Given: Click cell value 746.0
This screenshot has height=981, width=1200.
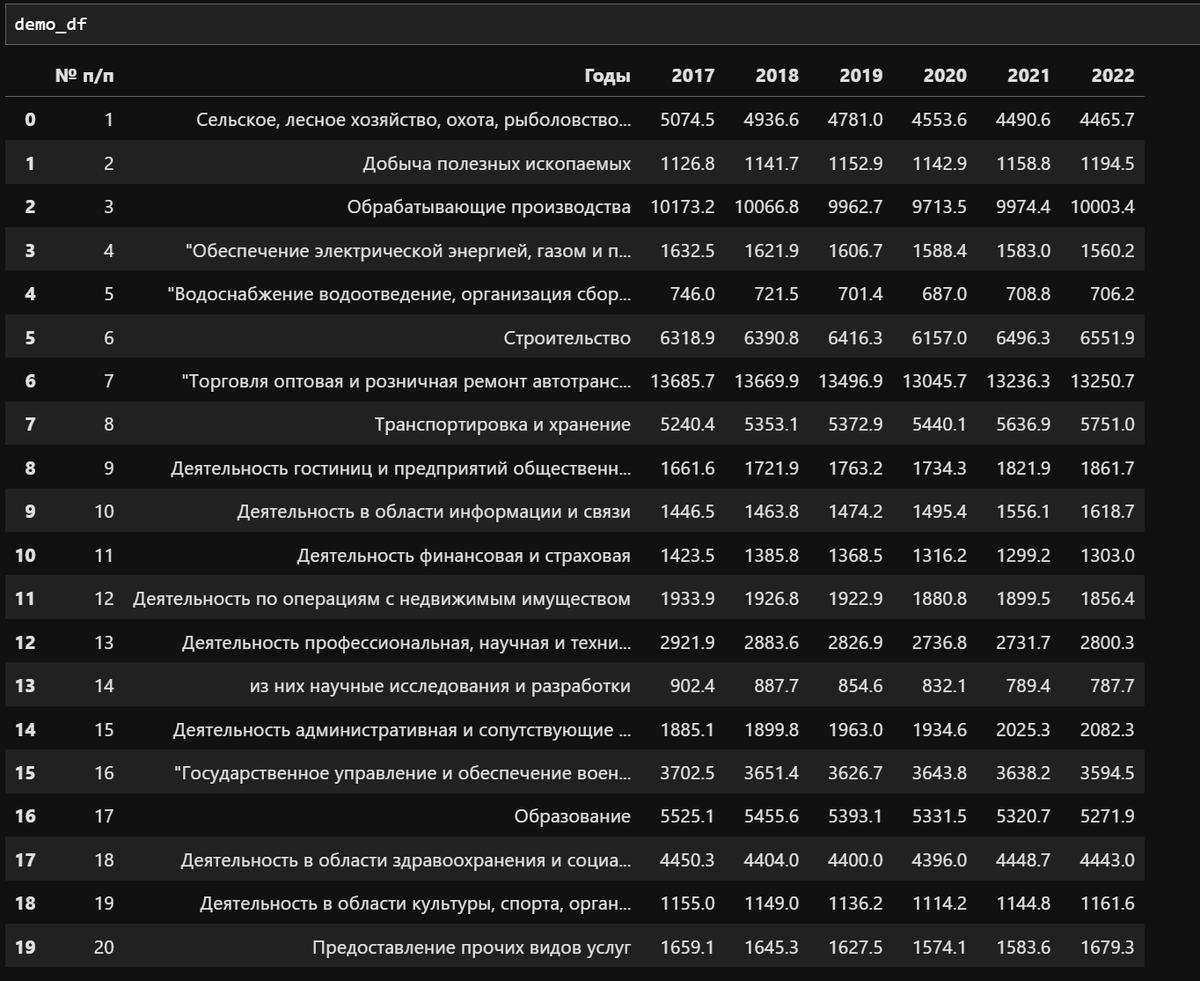Looking at the screenshot, I should pos(692,294).
